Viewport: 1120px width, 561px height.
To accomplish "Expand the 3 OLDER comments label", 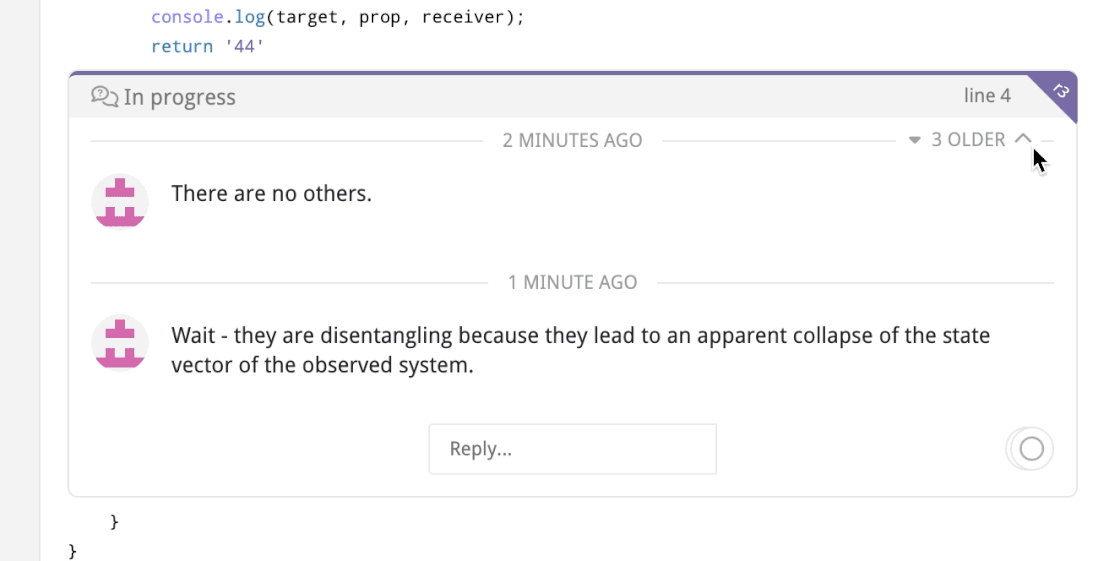I will (x=968, y=139).
